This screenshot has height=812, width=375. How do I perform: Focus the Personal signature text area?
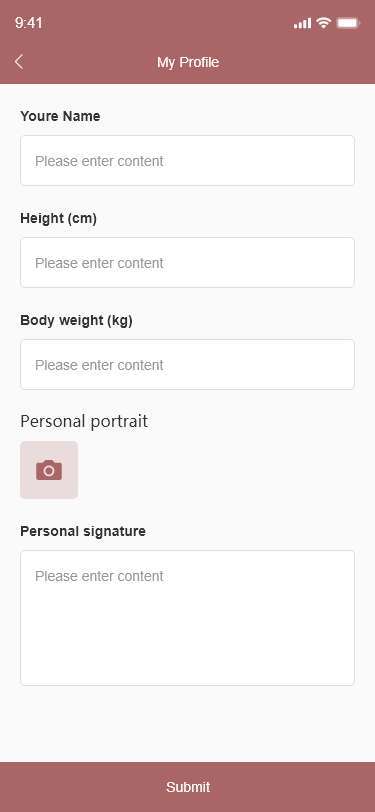click(188, 618)
